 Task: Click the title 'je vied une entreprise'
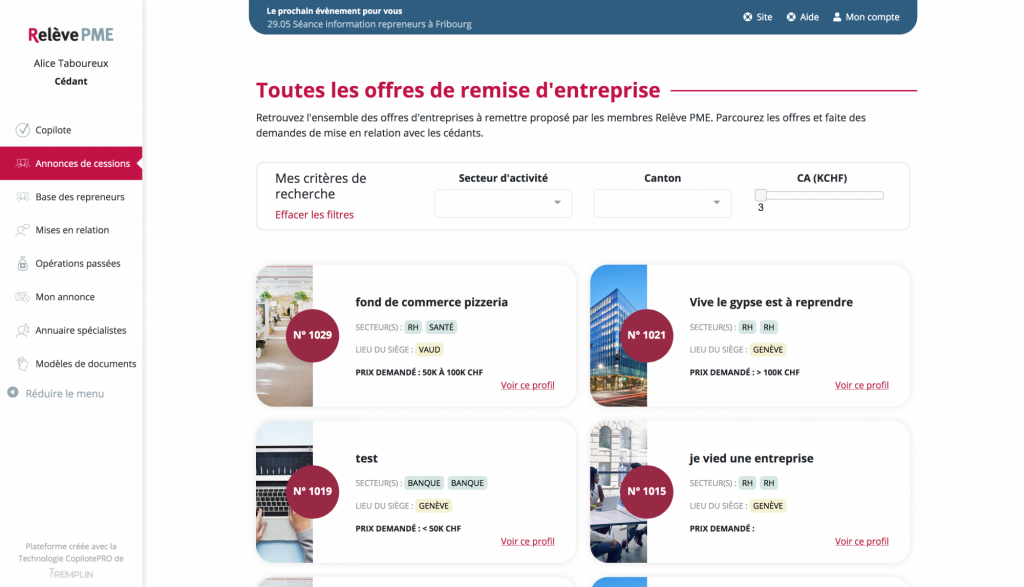click(x=752, y=458)
